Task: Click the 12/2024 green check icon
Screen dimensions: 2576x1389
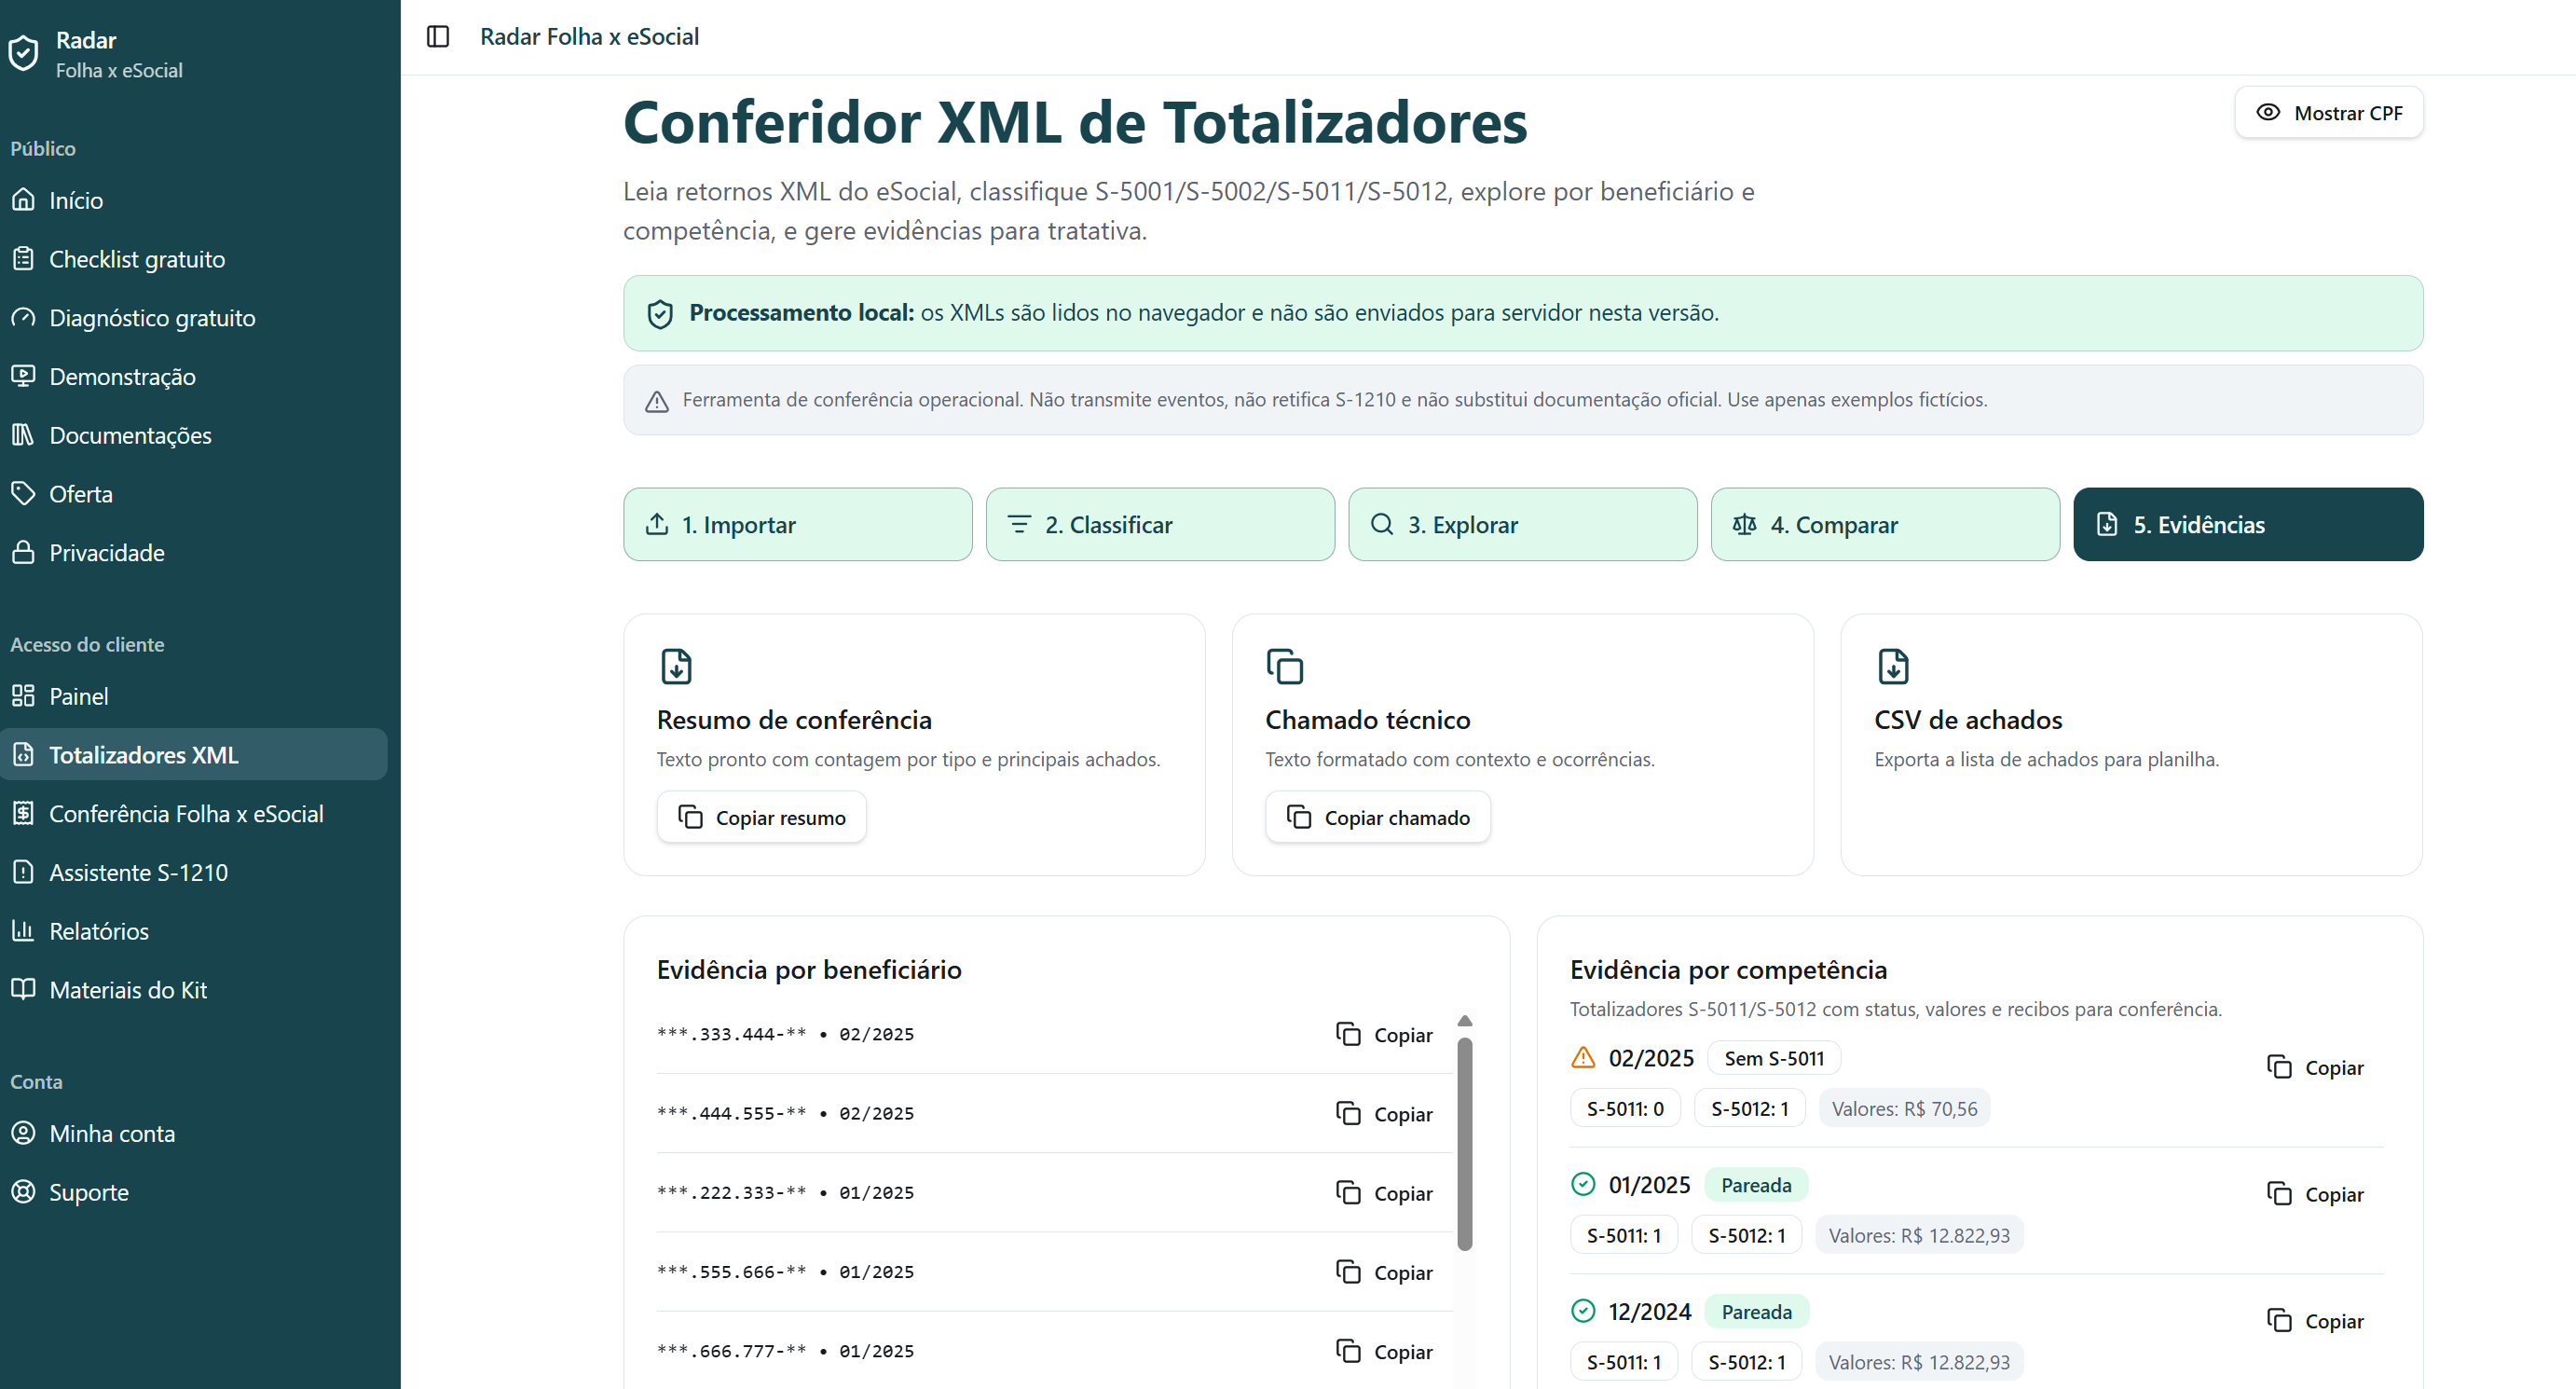Action: coord(1583,1311)
